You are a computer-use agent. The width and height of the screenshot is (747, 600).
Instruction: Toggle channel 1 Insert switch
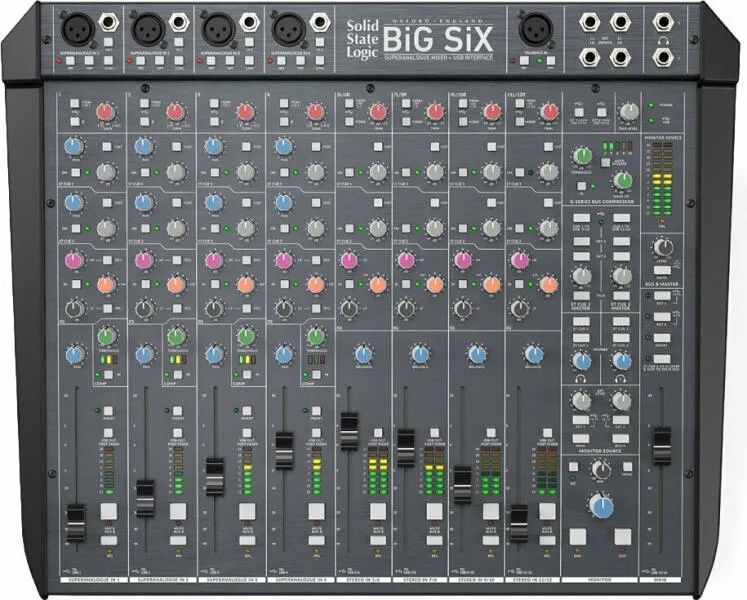point(108,411)
